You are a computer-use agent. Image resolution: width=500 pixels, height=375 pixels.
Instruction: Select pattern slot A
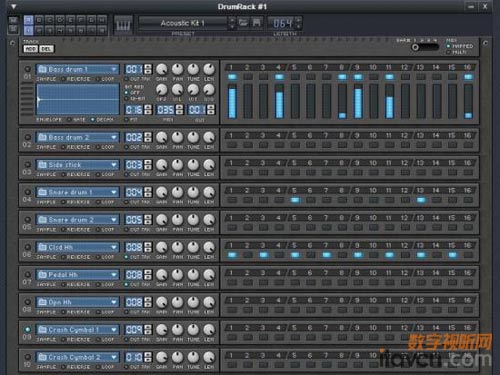click(29, 20)
